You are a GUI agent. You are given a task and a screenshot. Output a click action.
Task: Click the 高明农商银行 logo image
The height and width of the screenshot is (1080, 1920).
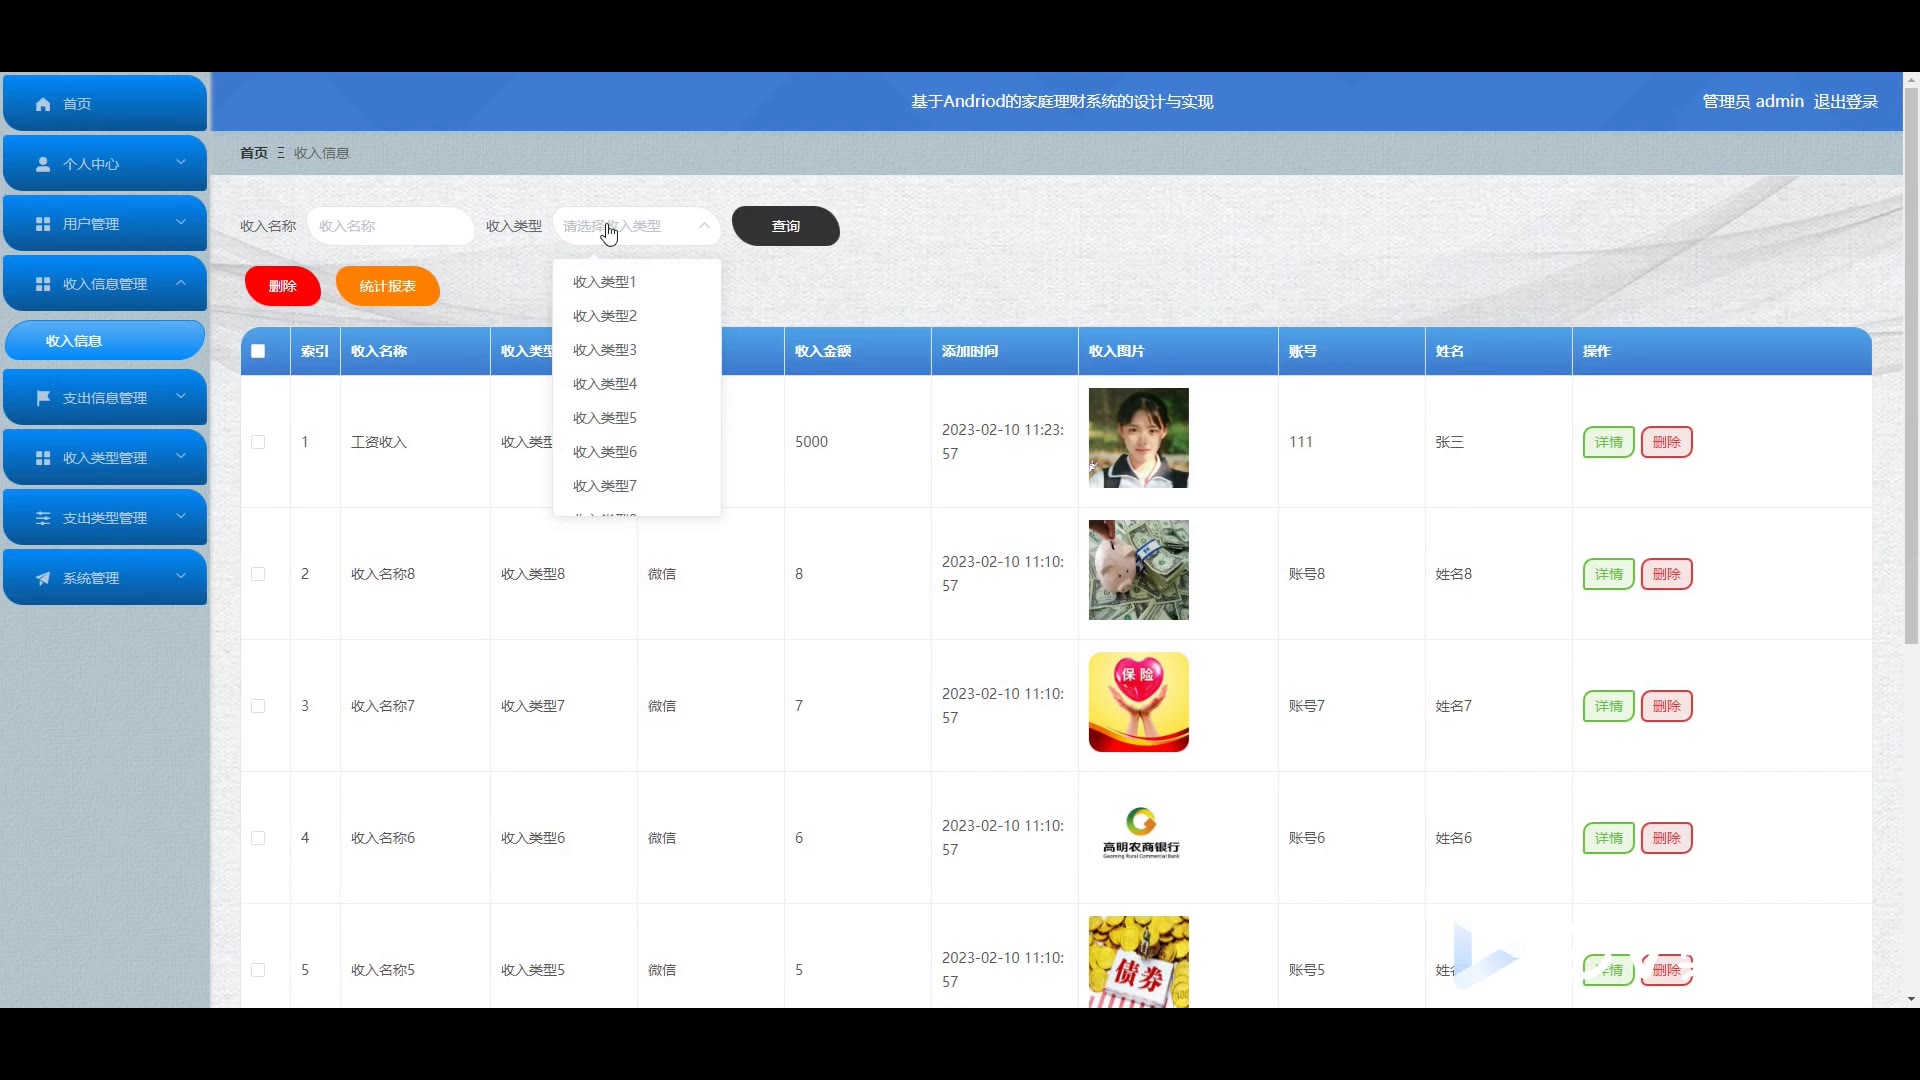click(x=1139, y=834)
